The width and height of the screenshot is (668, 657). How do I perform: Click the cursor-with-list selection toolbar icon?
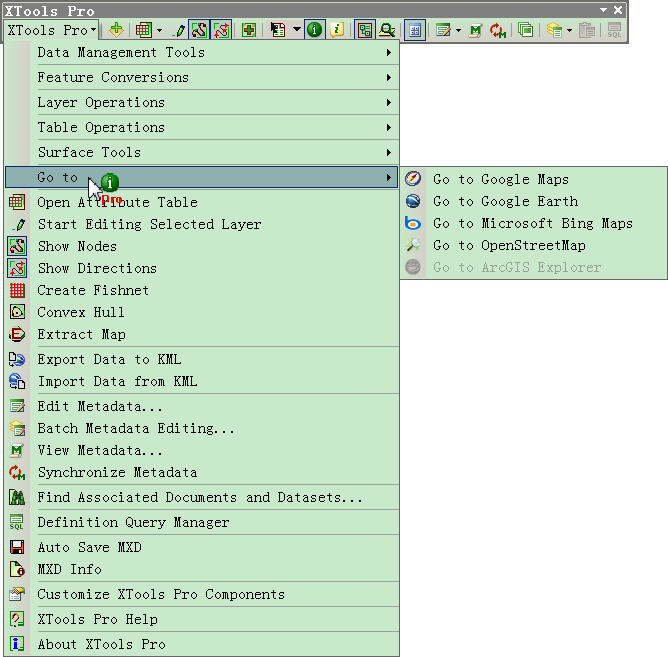(278, 30)
